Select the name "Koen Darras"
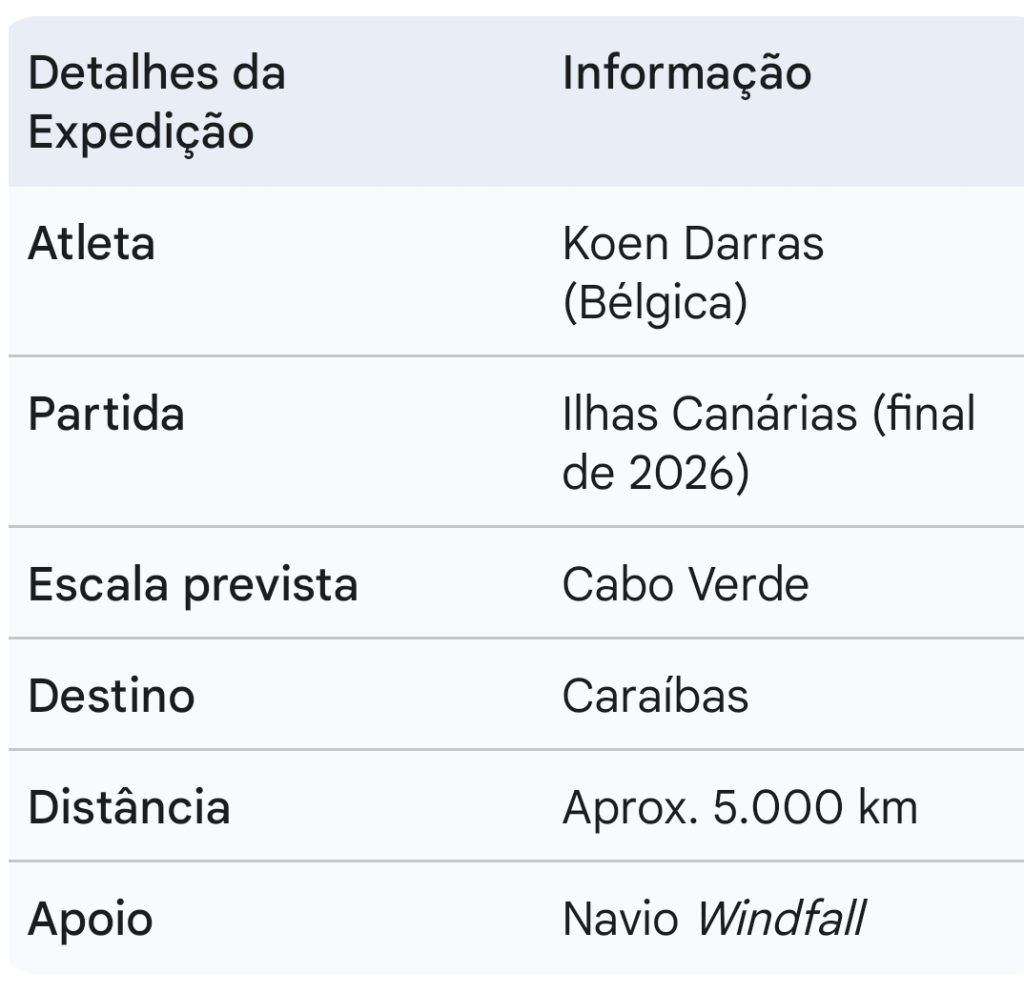 pos(692,244)
